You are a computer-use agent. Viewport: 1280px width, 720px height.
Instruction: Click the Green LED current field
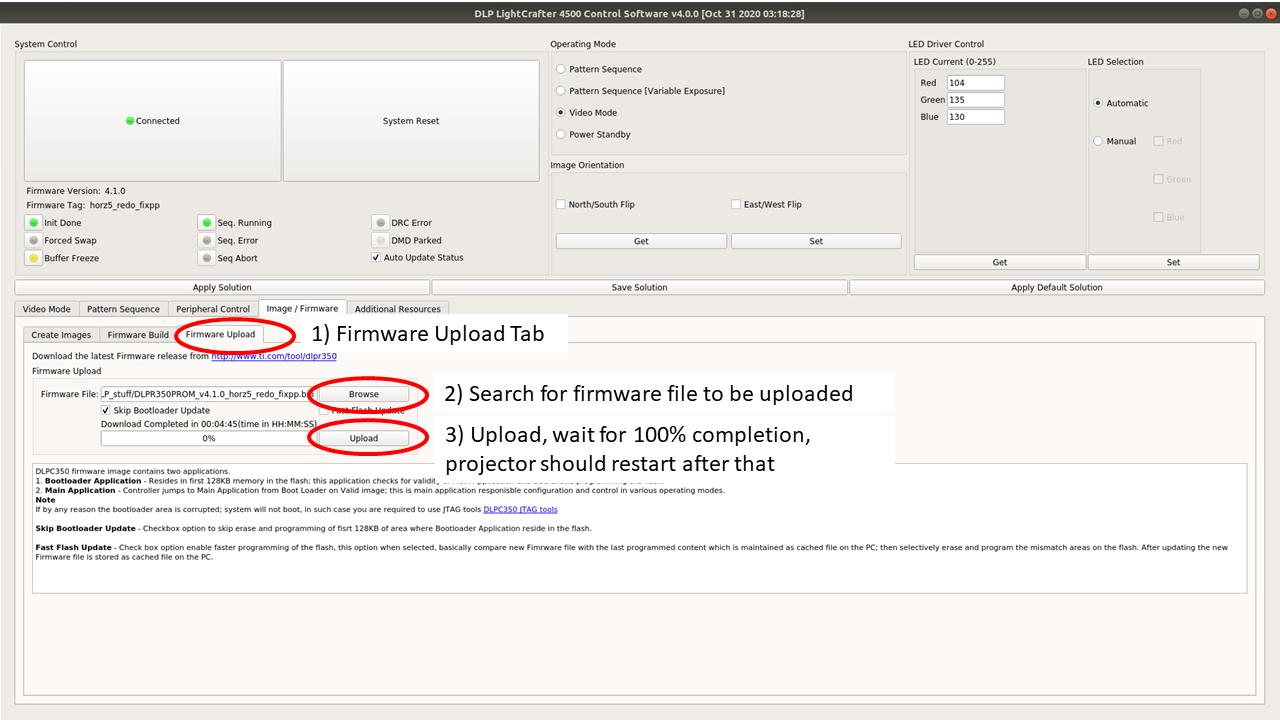(x=976, y=100)
